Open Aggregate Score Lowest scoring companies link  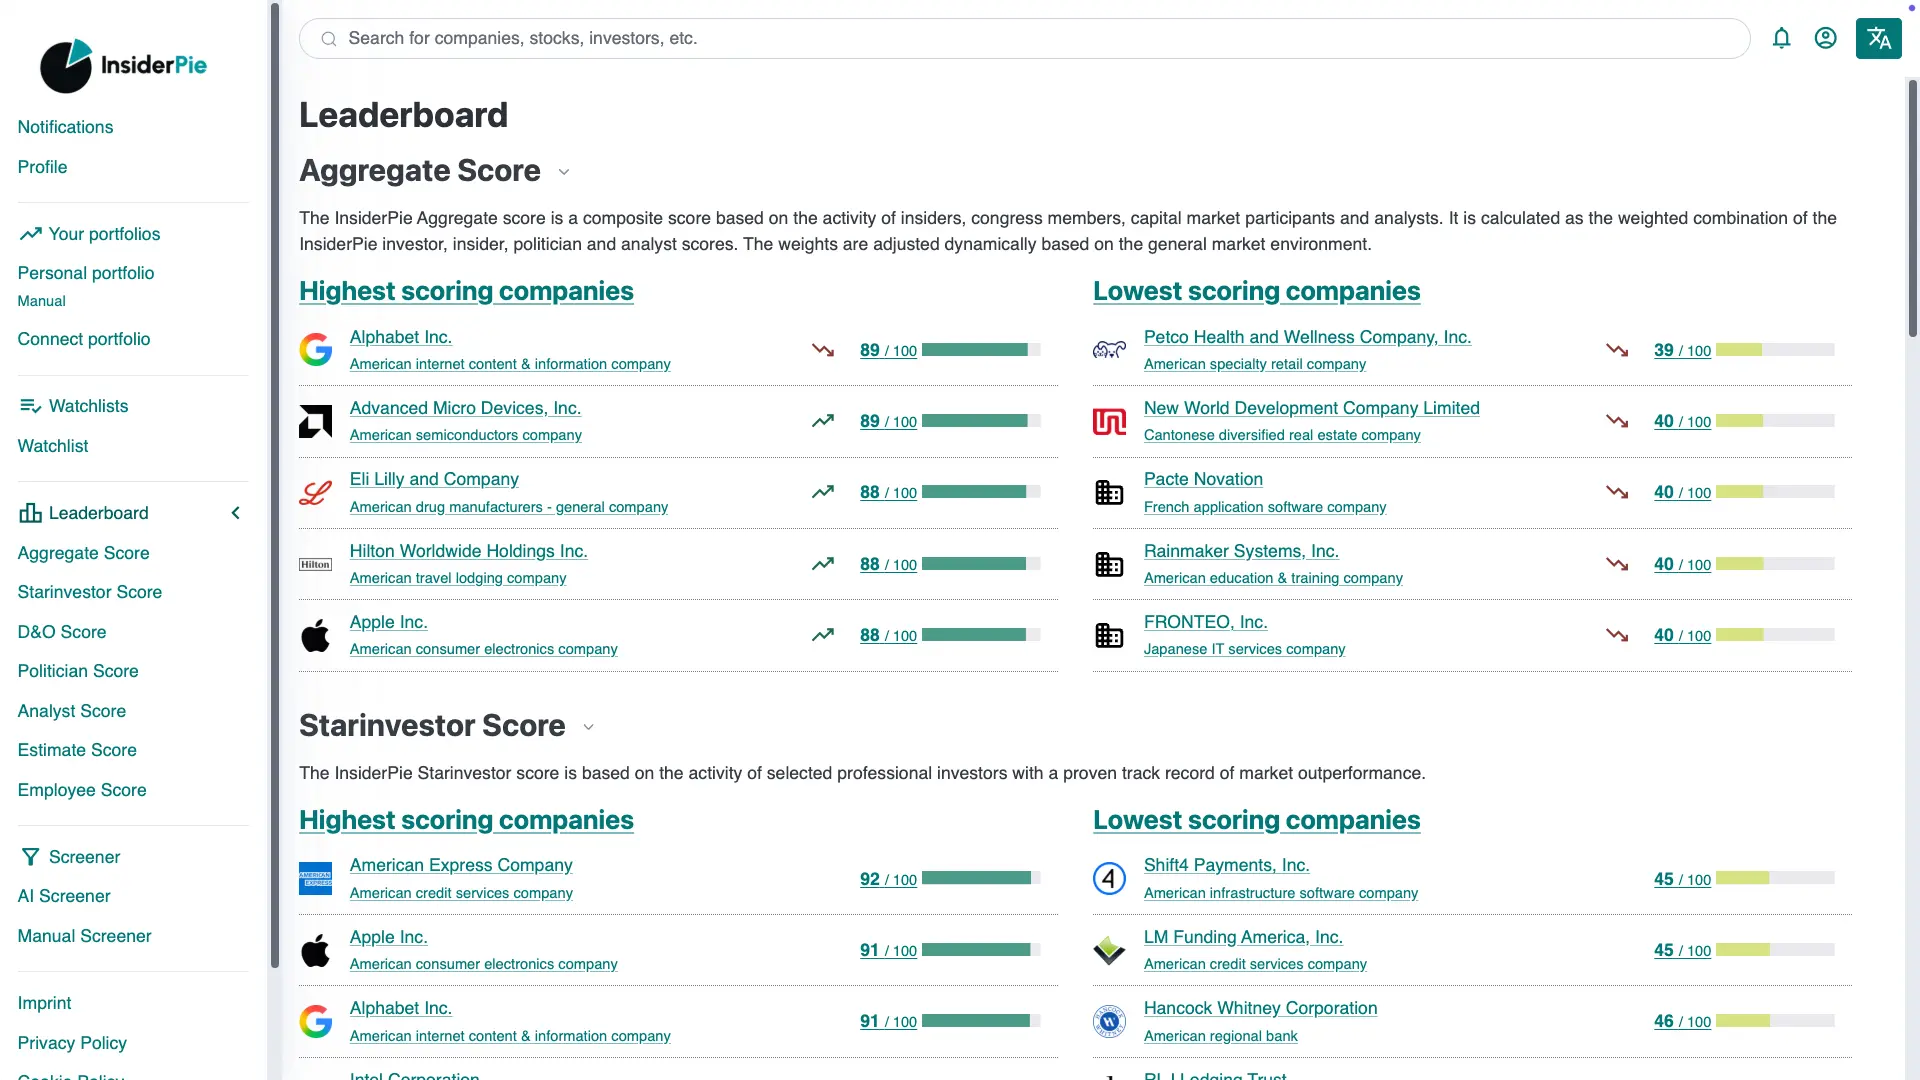click(1256, 291)
